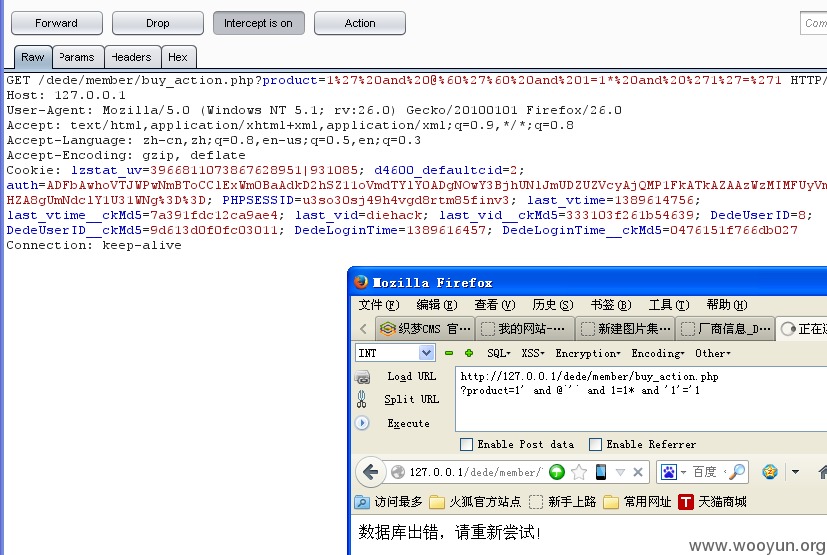Click the red T Tmall bookmark icon
Screen dimensions: 827x555
click(686, 502)
